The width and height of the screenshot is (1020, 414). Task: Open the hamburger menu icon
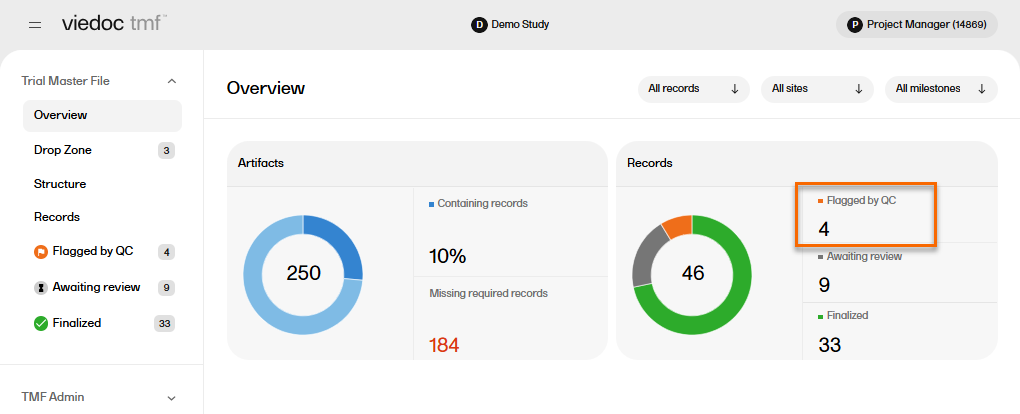[35, 24]
